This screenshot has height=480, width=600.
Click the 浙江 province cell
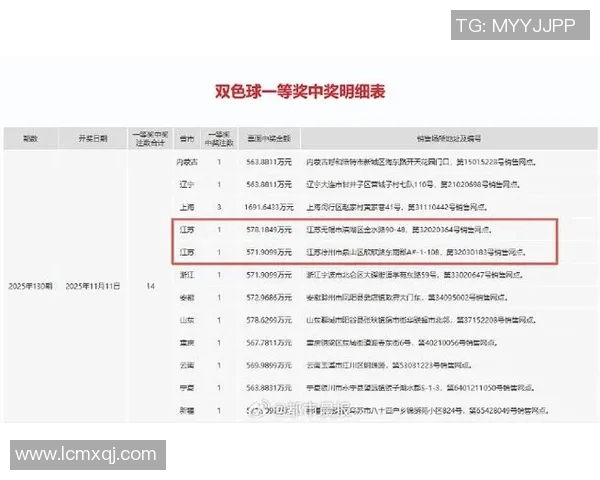[187, 275]
